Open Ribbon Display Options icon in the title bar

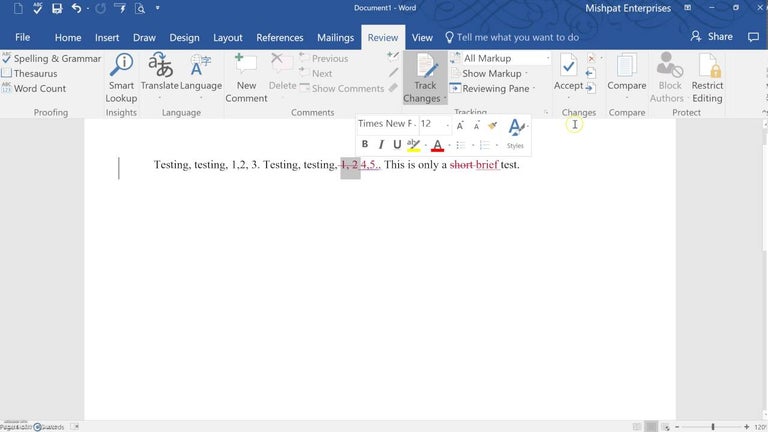(688, 8)
